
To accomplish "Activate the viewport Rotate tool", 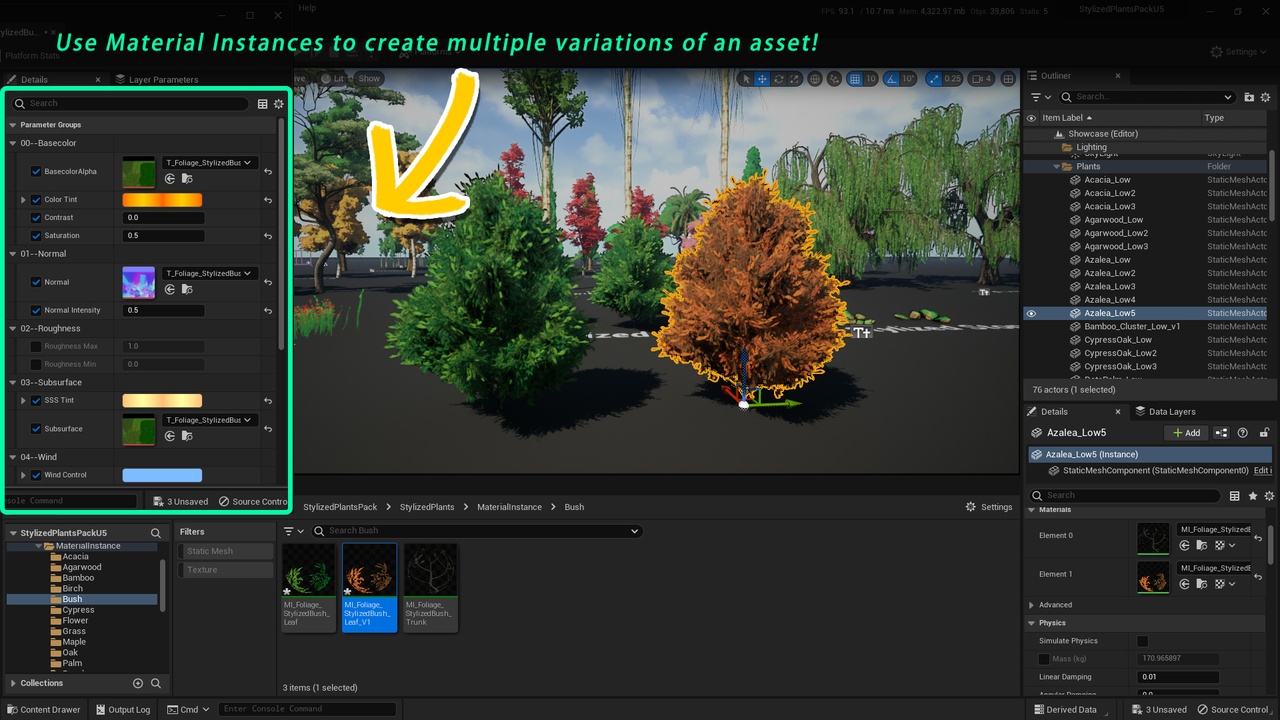I will coord(778,79).
